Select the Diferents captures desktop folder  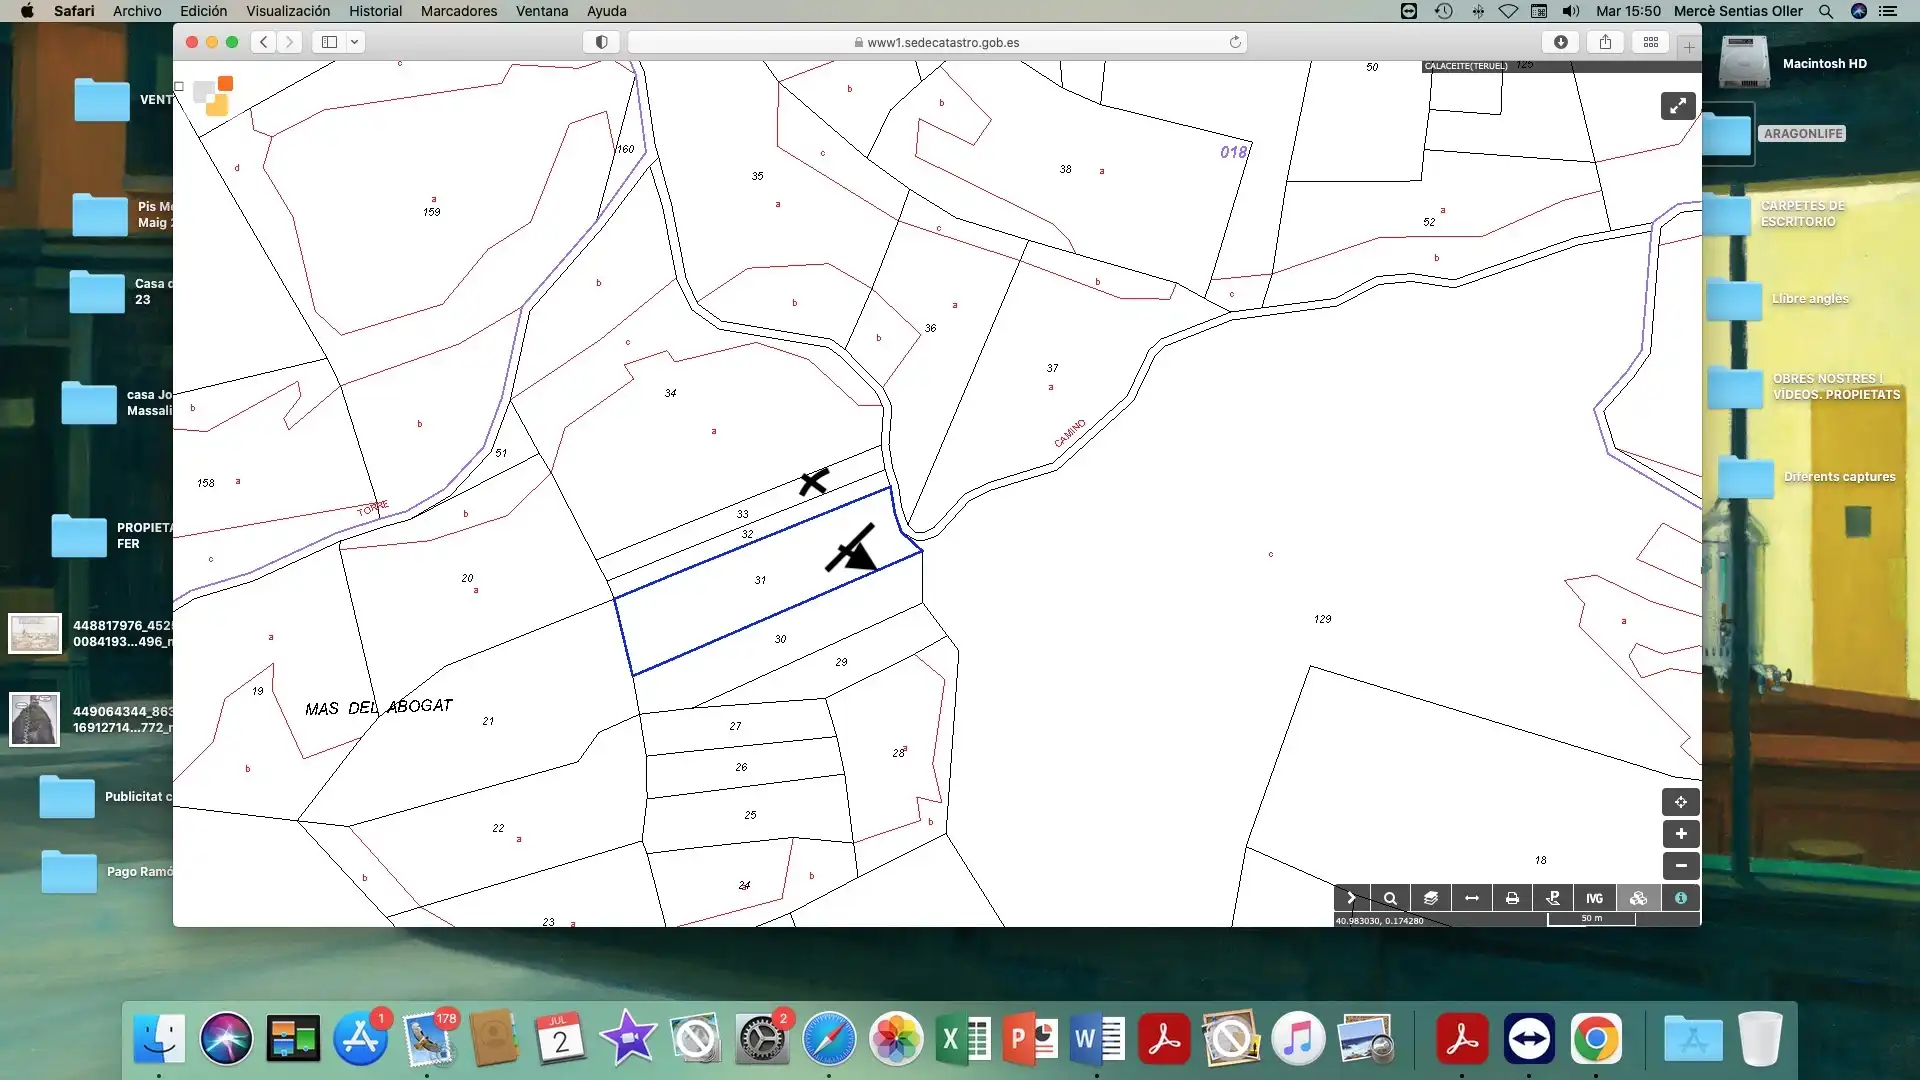(1747, 477)
